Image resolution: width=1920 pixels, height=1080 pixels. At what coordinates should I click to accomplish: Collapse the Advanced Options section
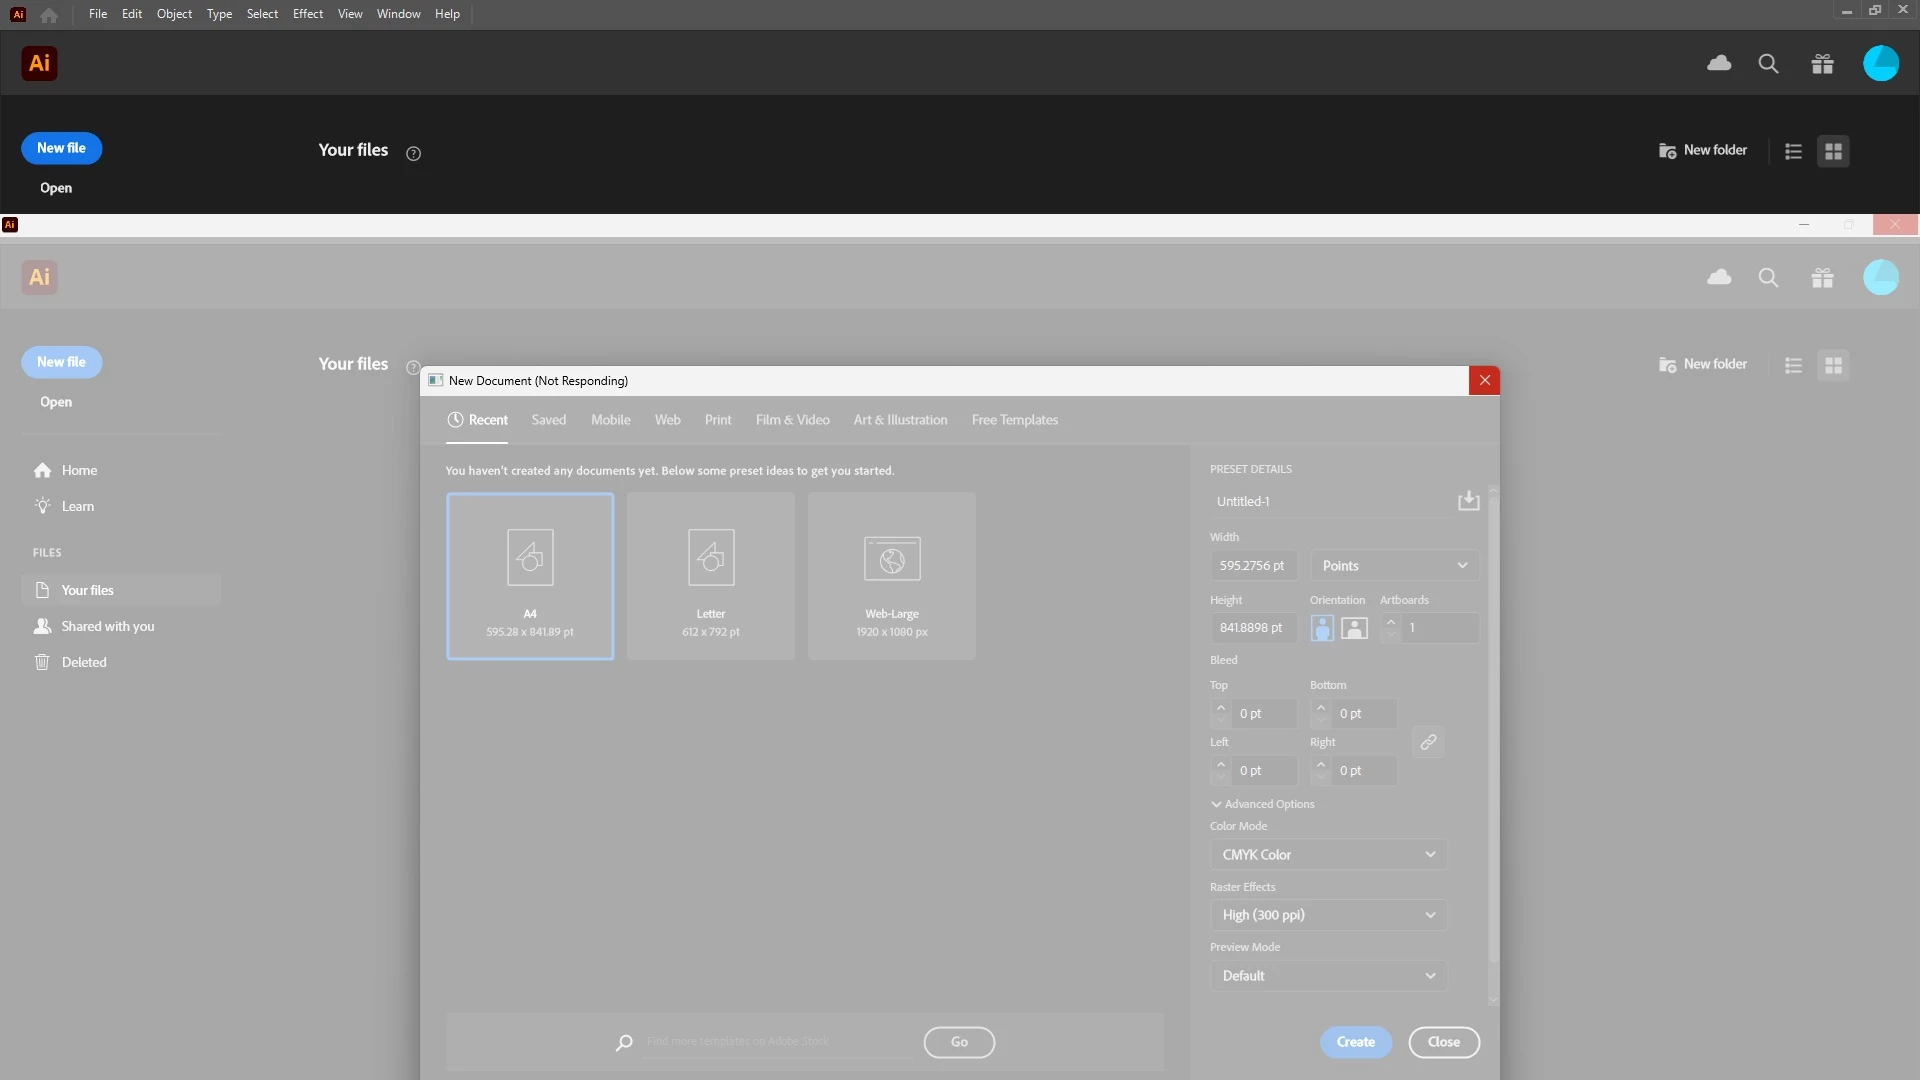click(x=1262, y=804)
